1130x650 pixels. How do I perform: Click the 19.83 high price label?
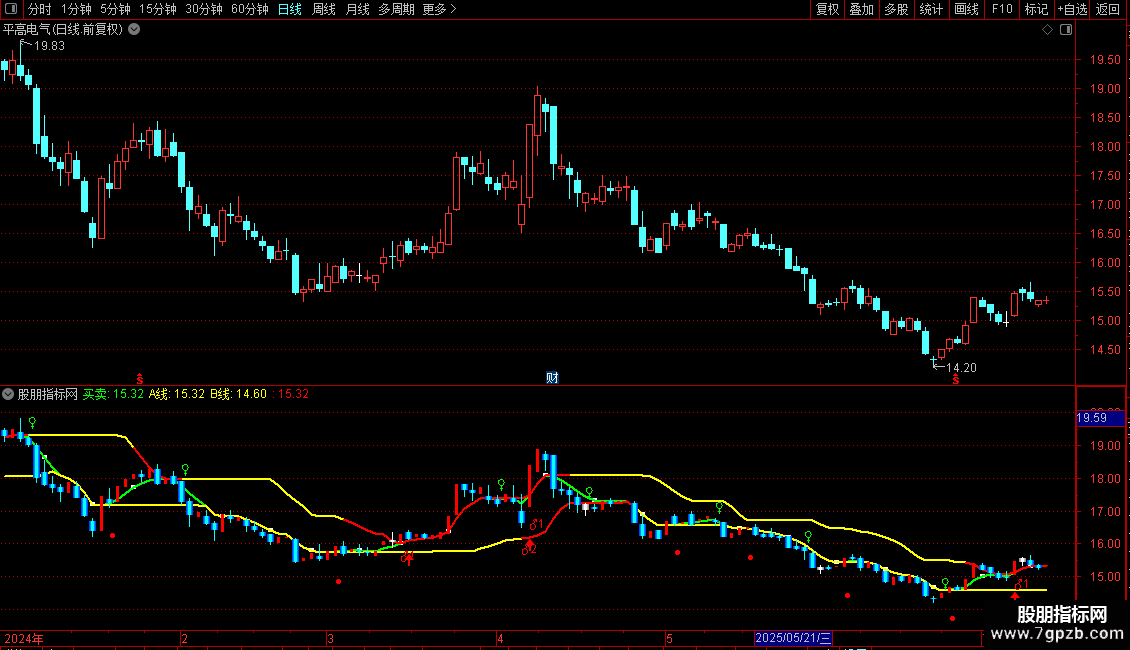click(x=49, y=46)
